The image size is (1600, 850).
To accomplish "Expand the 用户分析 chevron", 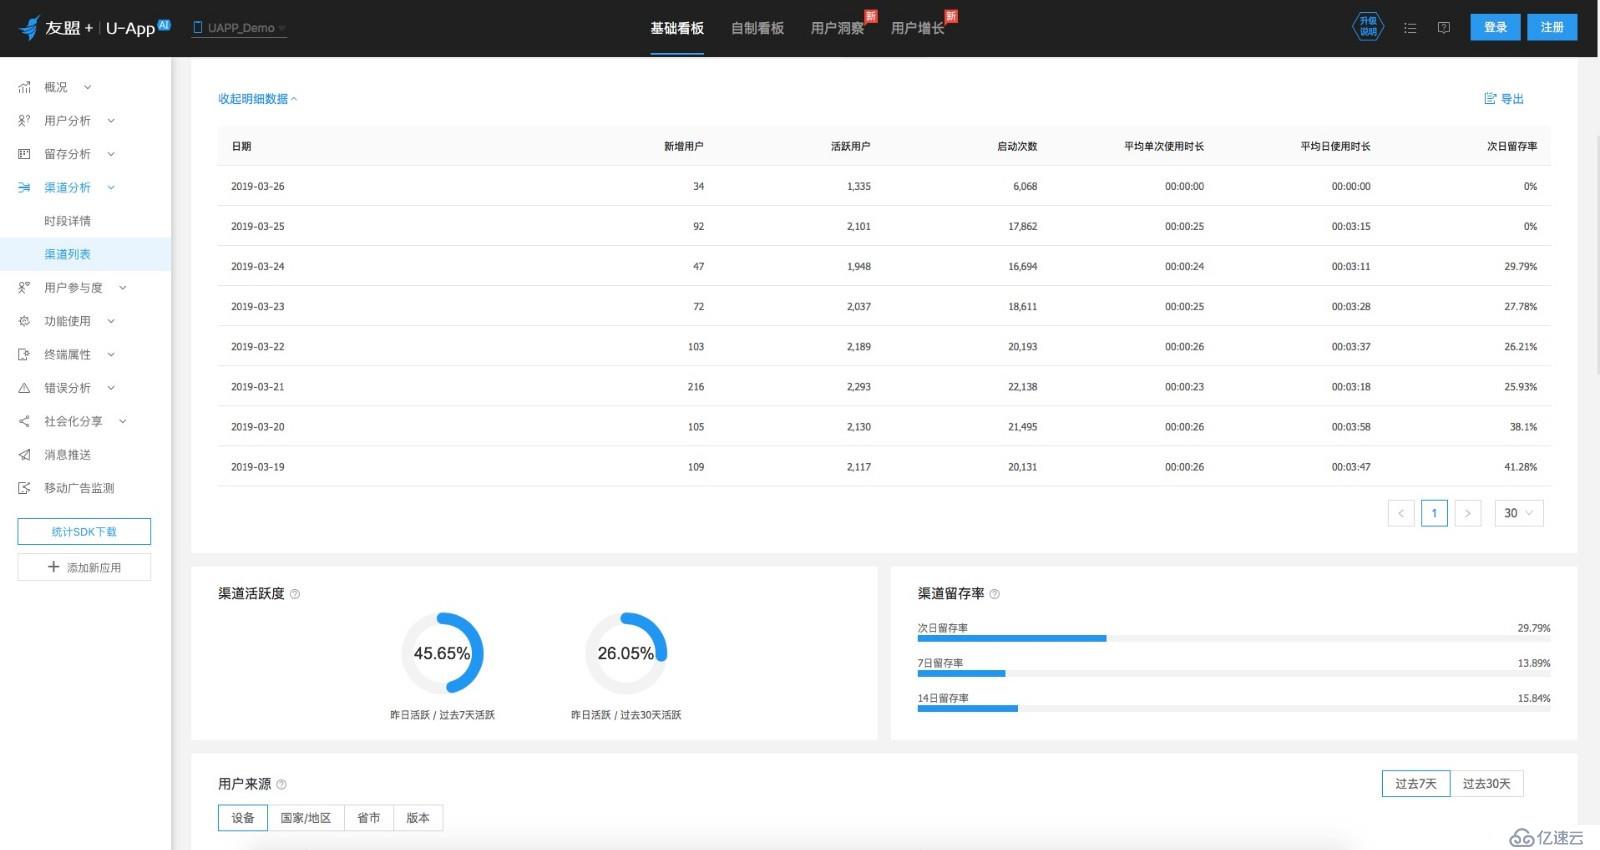I will coord(111,121).
